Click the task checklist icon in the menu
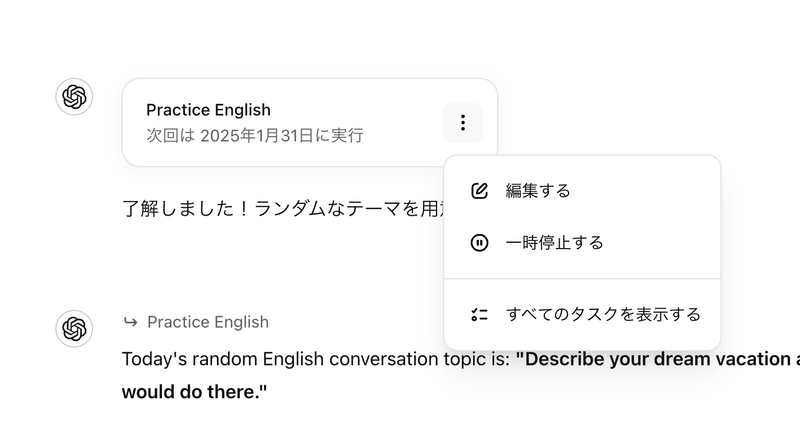The image size is (800, 436). pyautogui.click(x=479, y=314)
